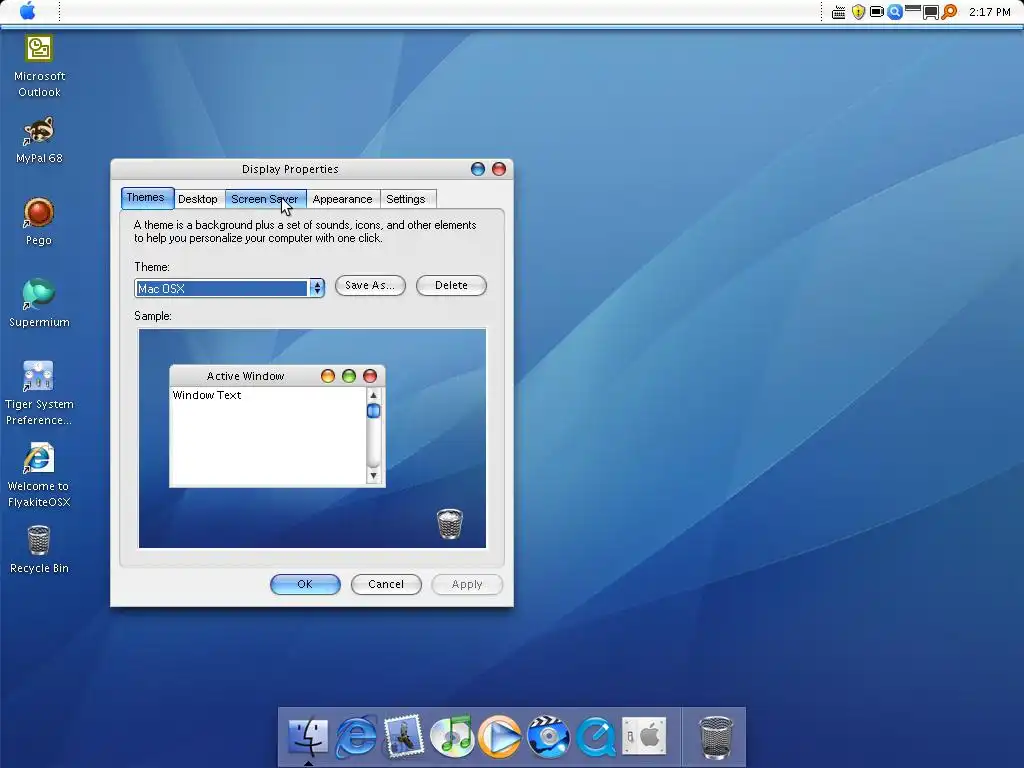Open the yellow security shield tray icon

coord(858,12)
